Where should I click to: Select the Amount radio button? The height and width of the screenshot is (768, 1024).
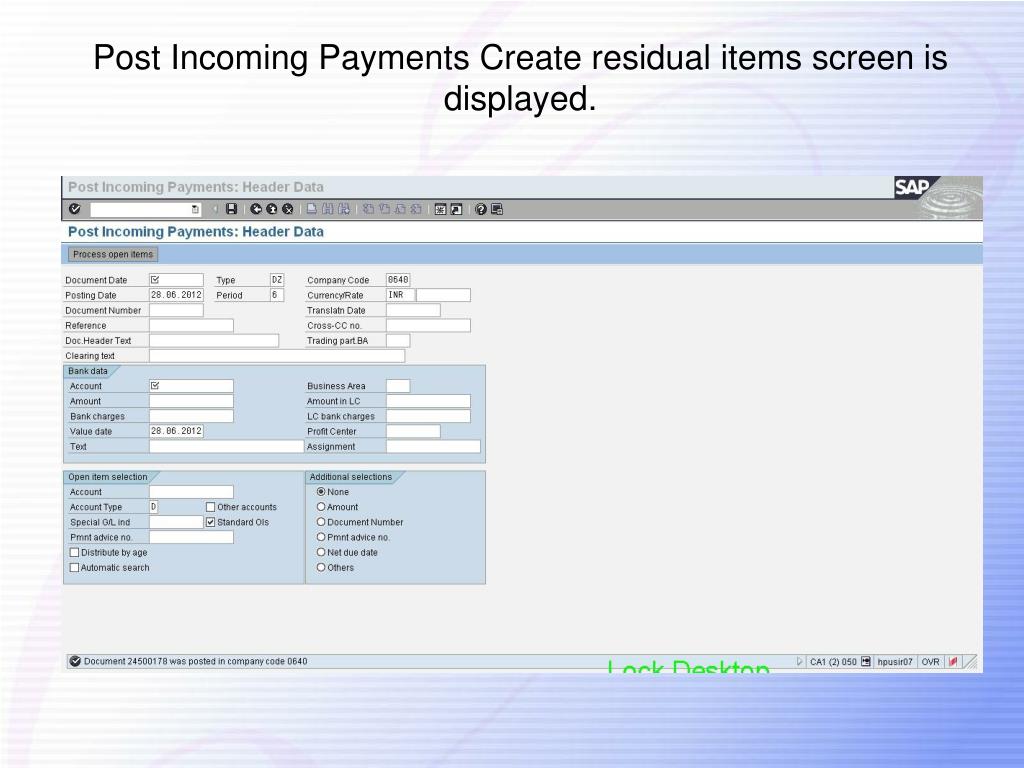[x=321, y=507]
